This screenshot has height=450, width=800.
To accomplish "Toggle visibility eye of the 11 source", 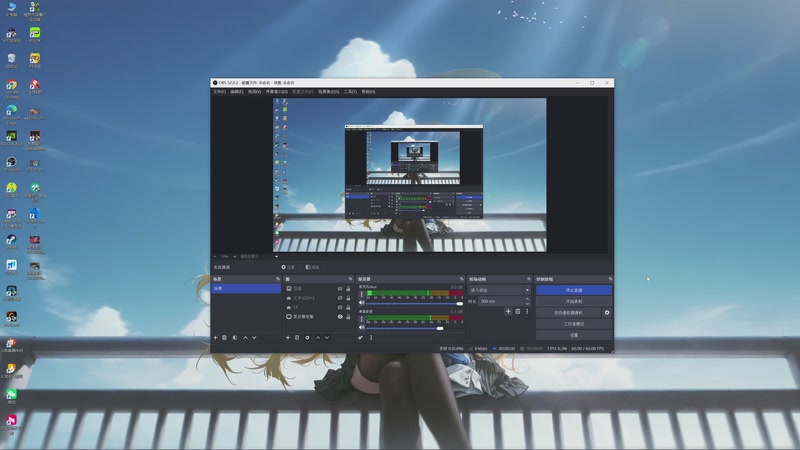I will (x=340, y=307).
